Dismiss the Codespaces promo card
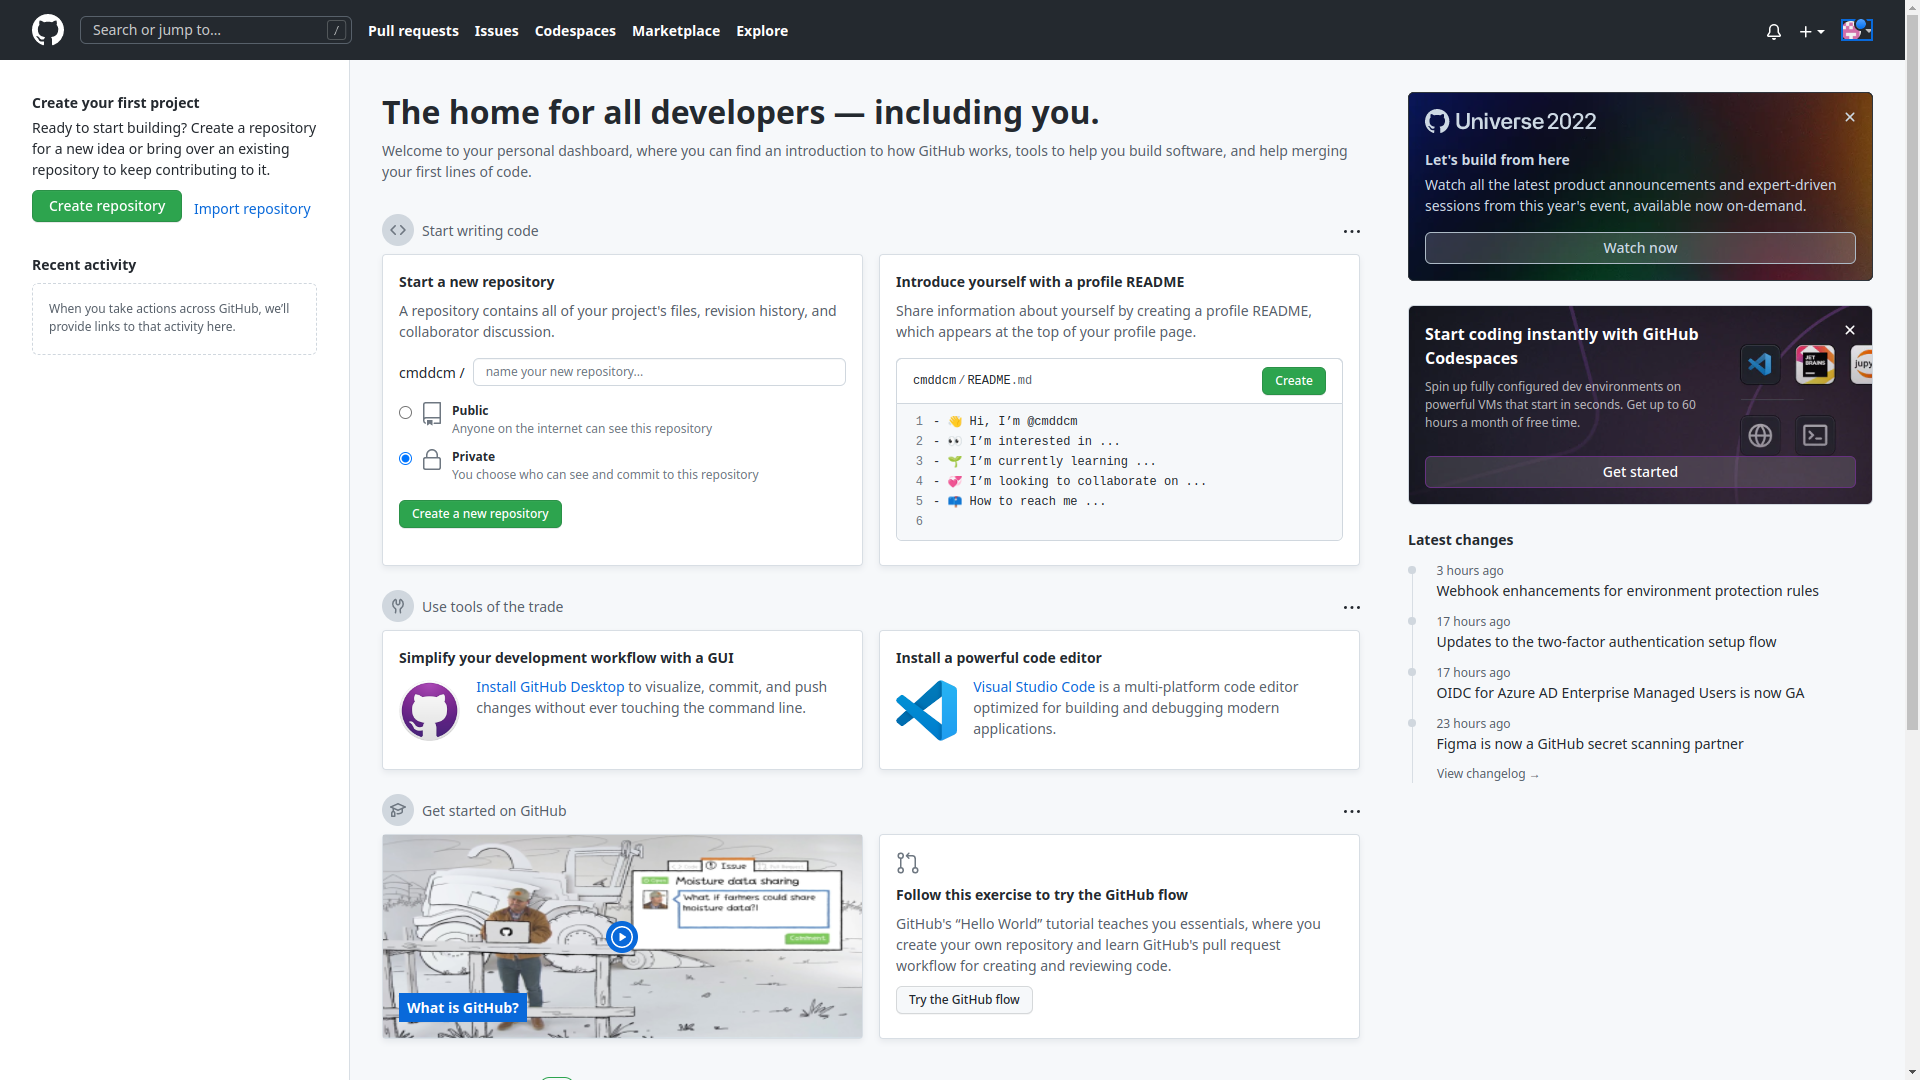1920x1080 pixels. coord(1850,330)
